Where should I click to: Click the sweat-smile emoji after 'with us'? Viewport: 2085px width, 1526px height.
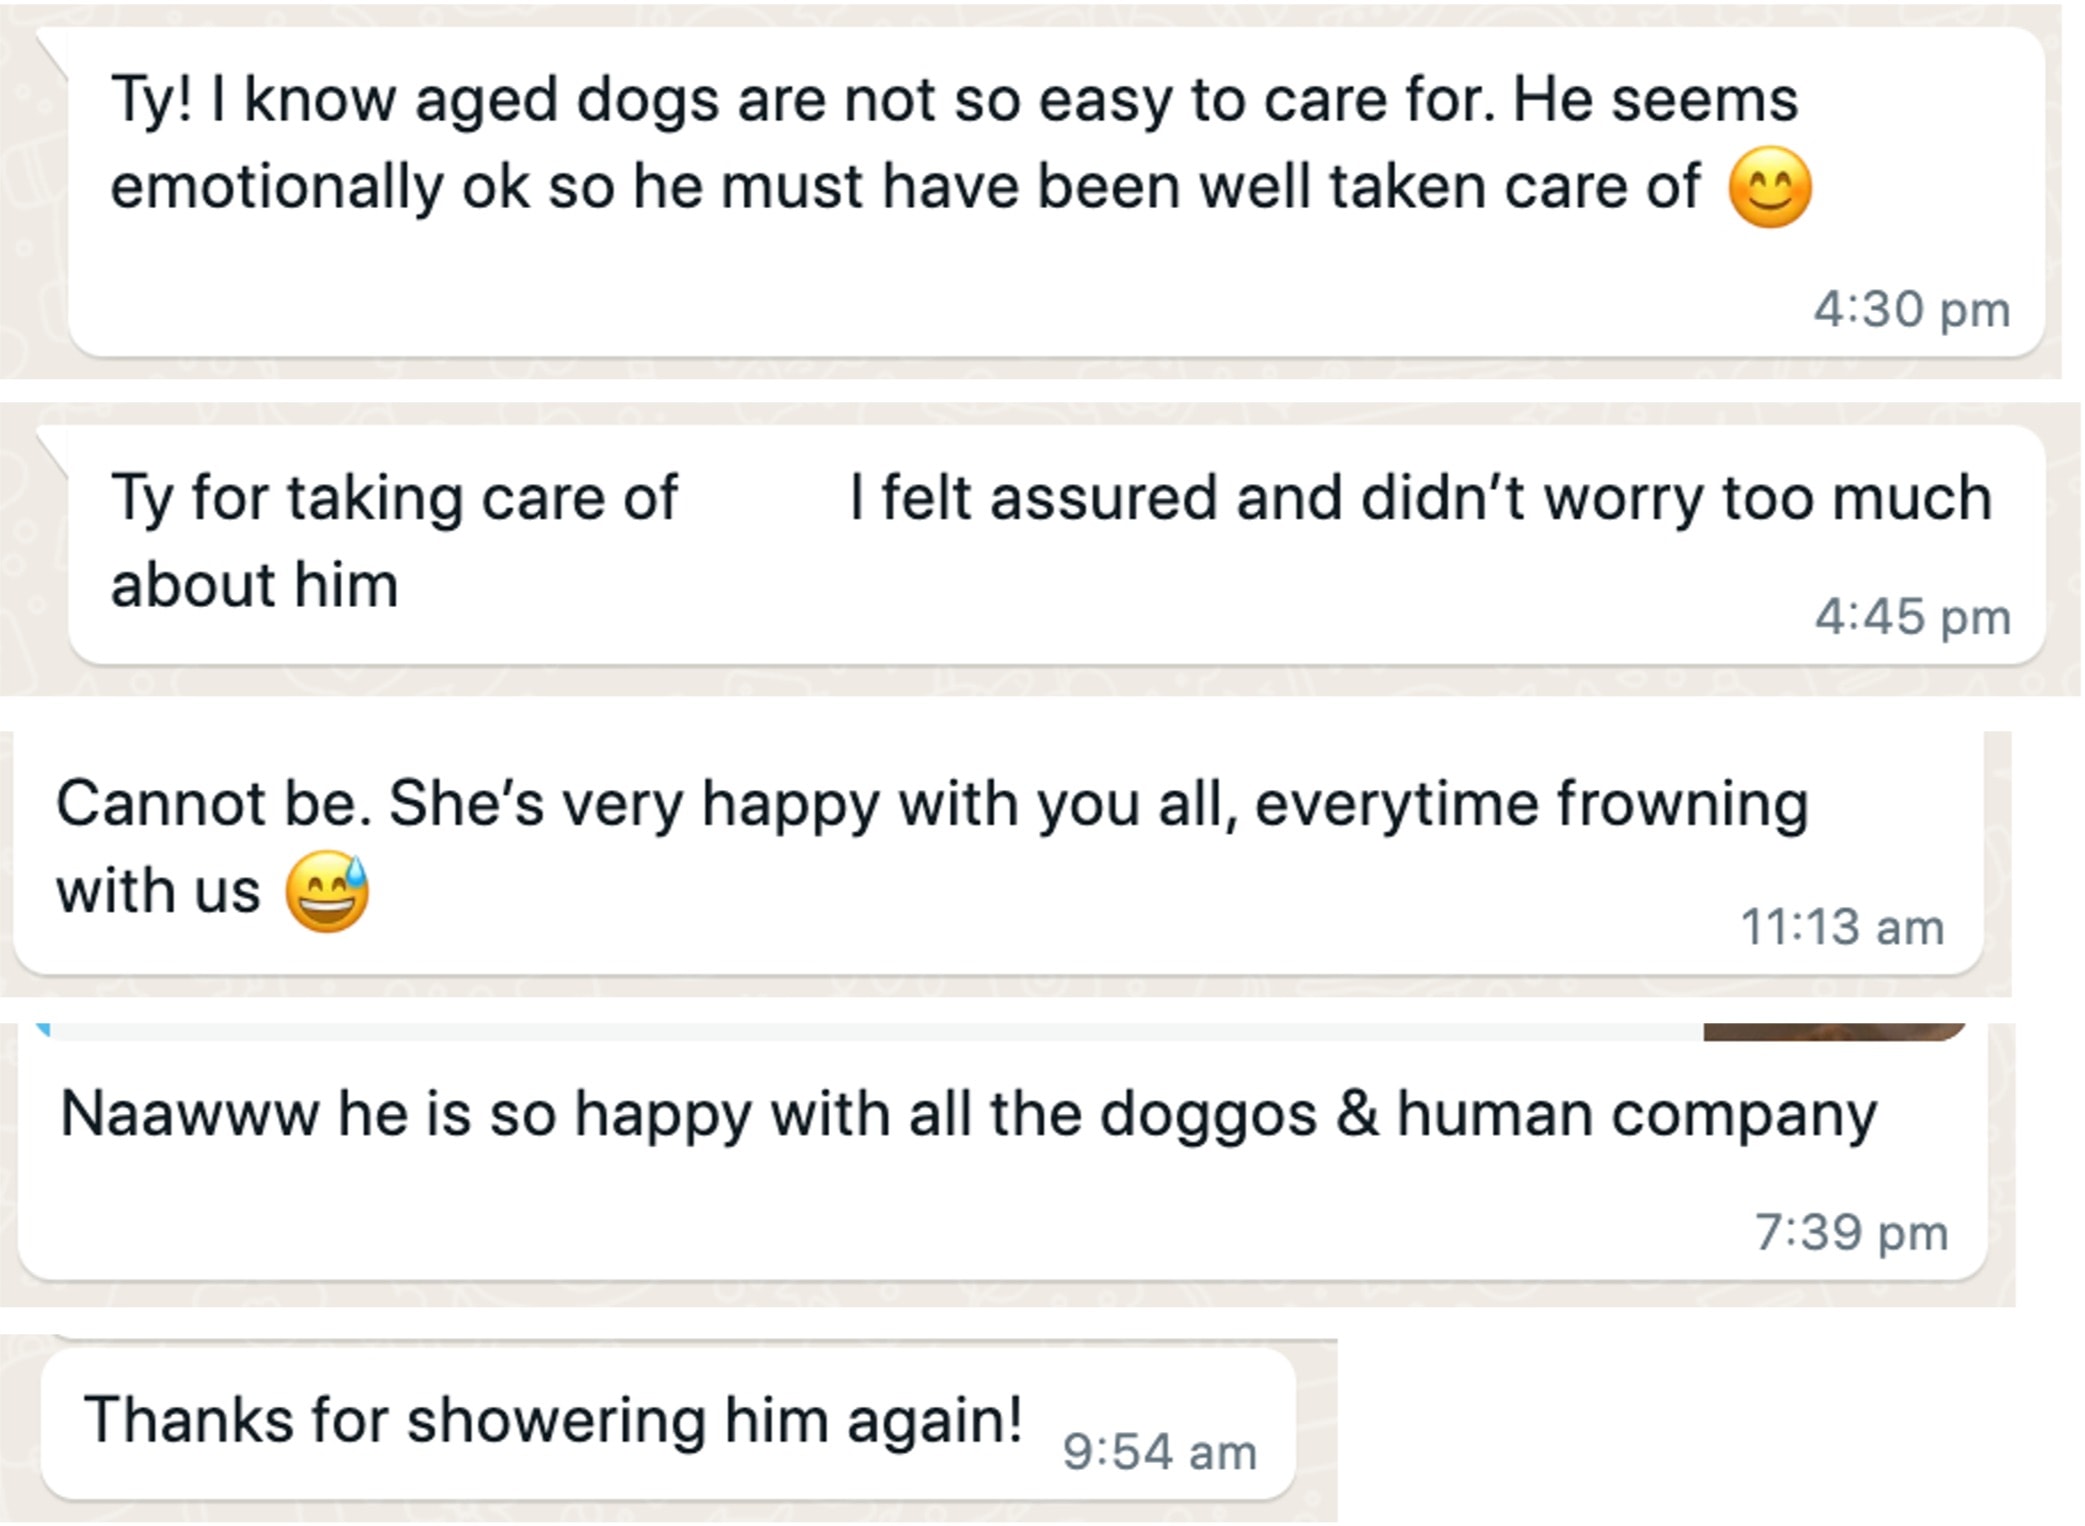click(327, 892)
